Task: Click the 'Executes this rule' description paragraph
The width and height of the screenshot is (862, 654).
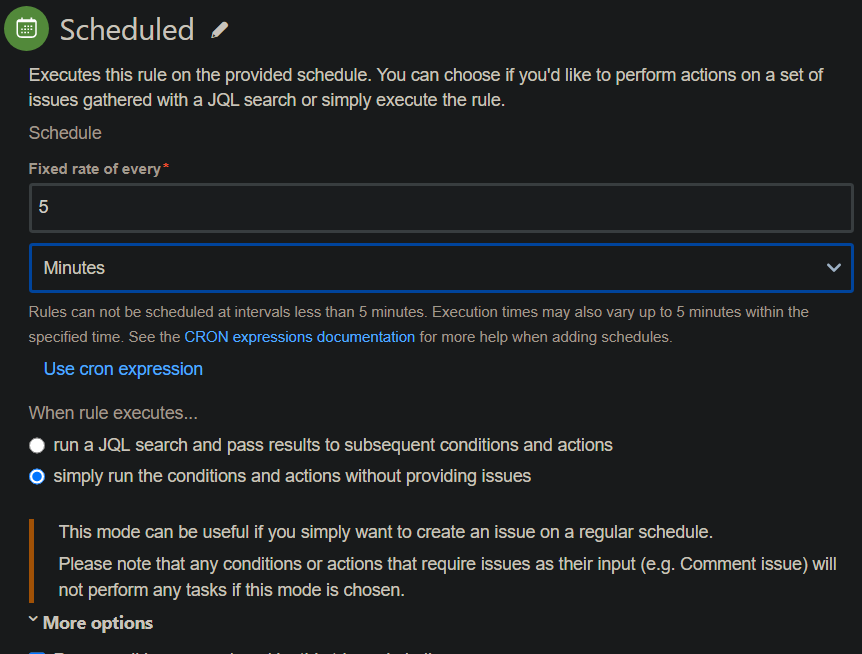Action: pyautogui.click(x=426, y=87)
